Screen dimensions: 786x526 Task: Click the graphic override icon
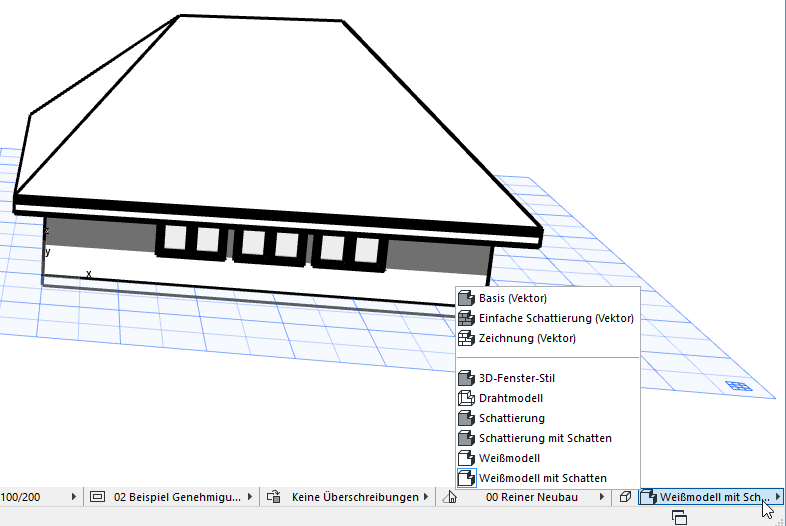point(274,497)
